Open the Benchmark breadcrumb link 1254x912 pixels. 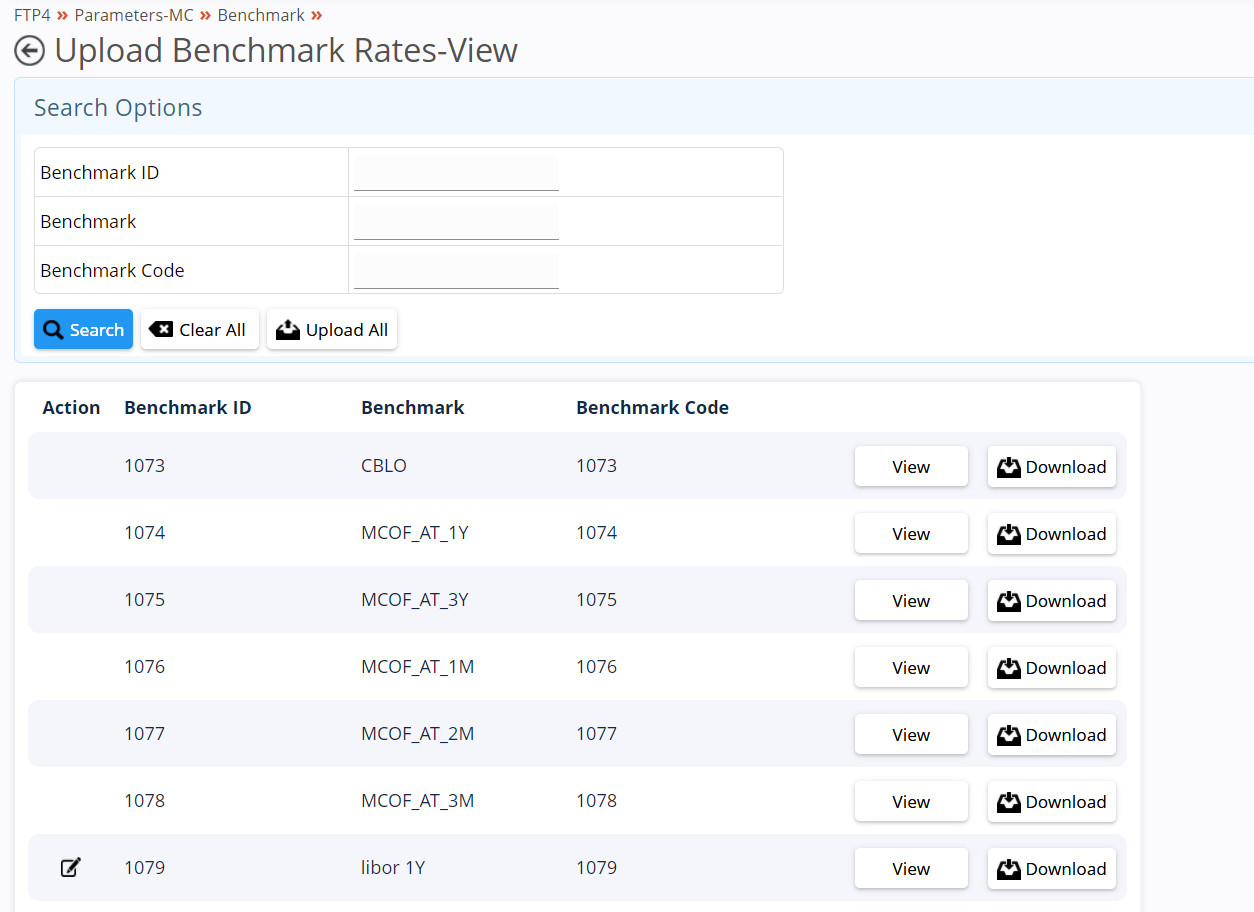click(x=261, y=15)
